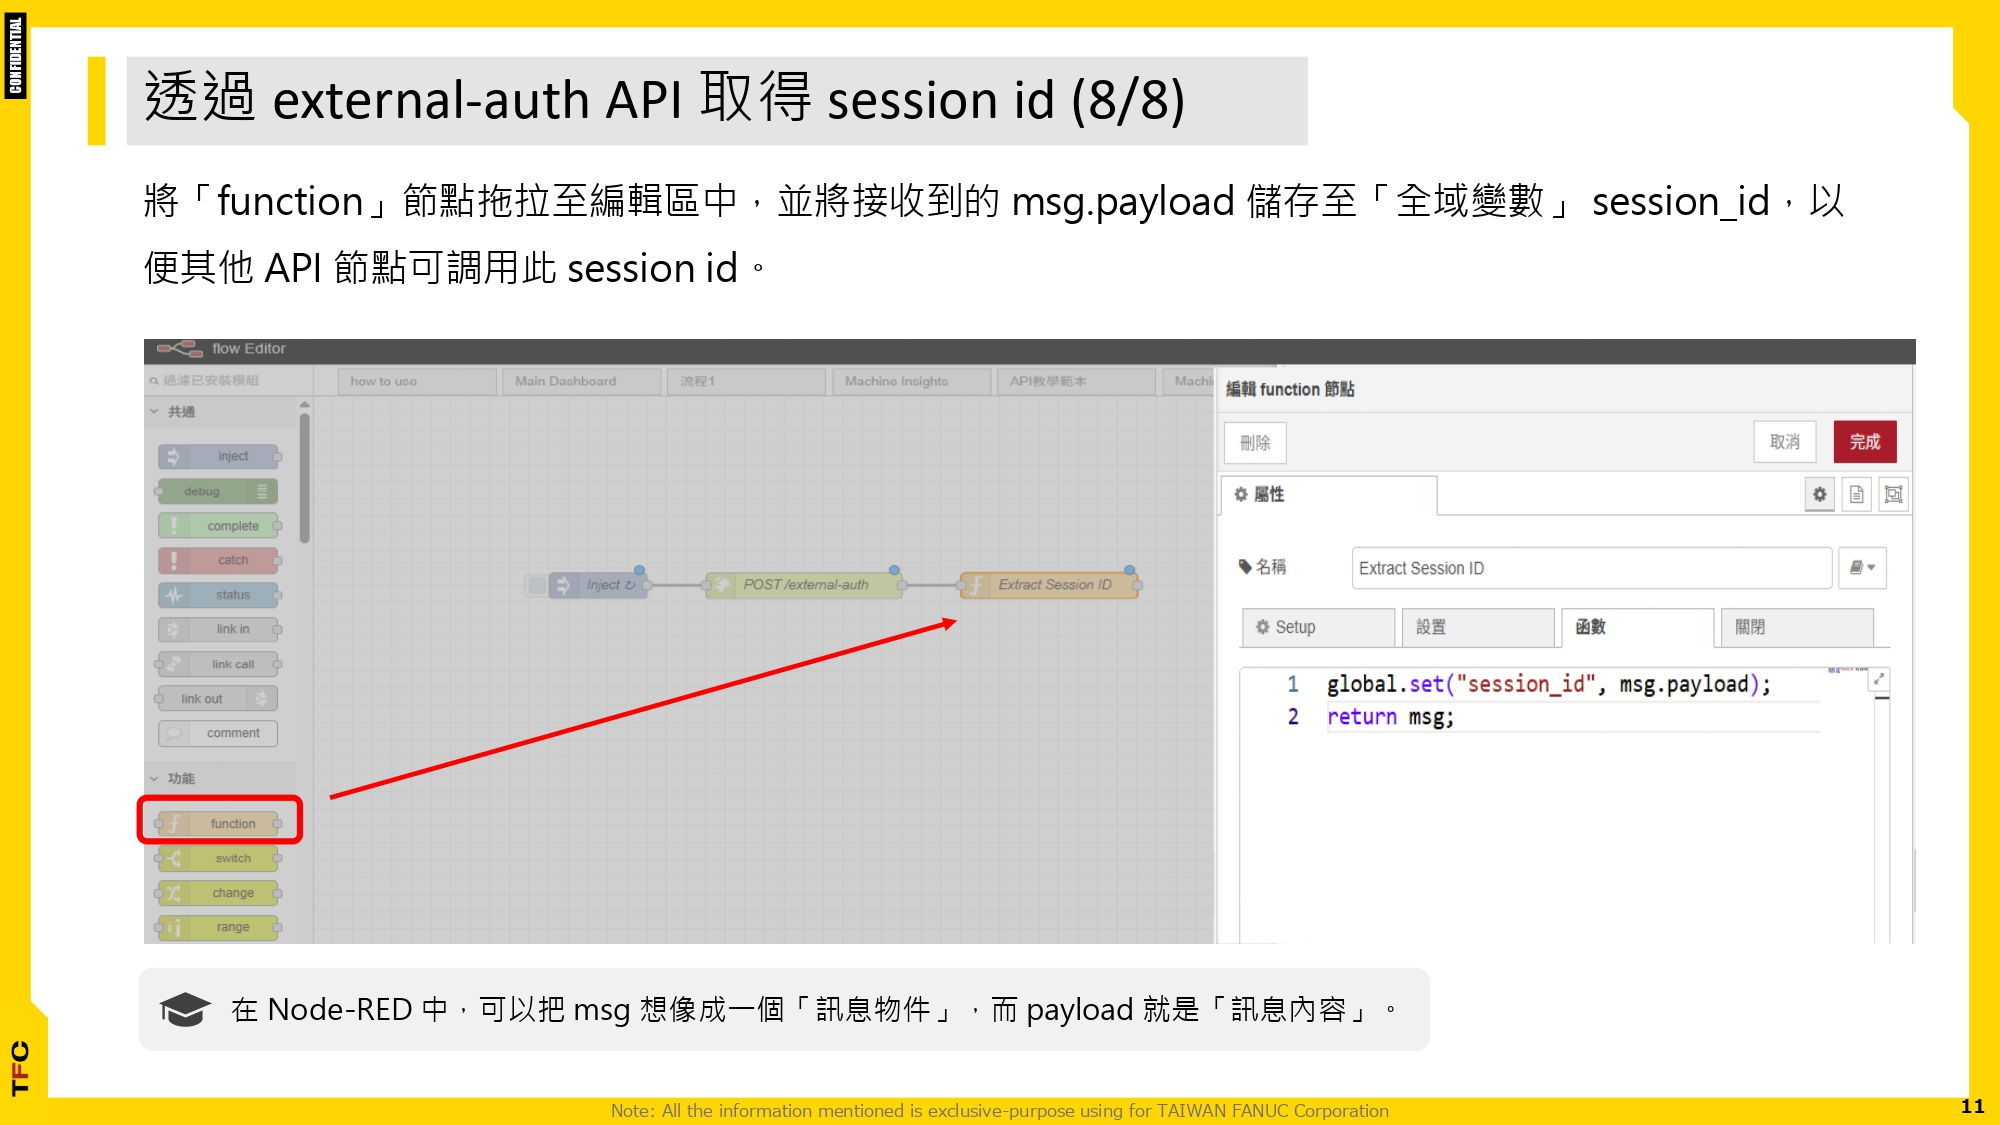Viewport: 2000px width, 1125px height.
Task: Open the library dropdown beside the name field
Action: click(1862, 567)
